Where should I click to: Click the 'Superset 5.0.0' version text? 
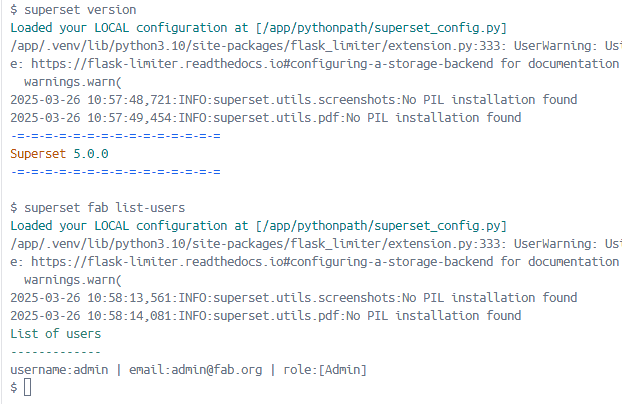point(60,154)
